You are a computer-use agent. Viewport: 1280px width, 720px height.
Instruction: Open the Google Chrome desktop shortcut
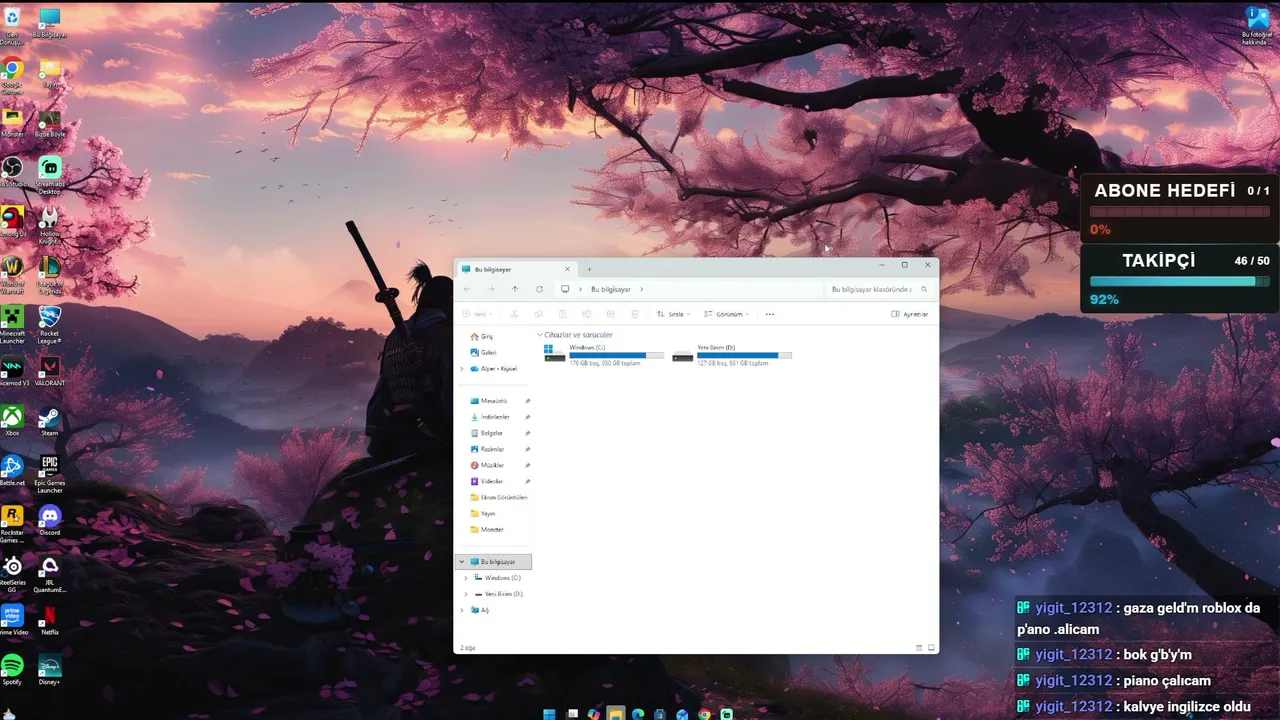click(12, 75)
